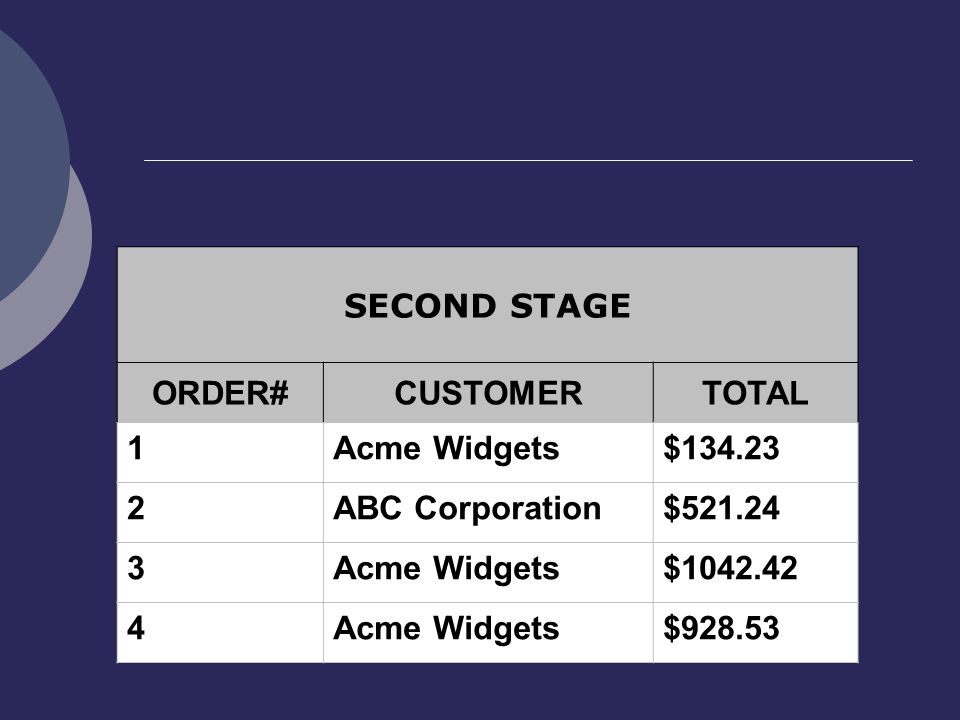The width and height of the screenshot is (960, 720).
Task: Click order number 2 cell
Action: click(x=220, y=512)
